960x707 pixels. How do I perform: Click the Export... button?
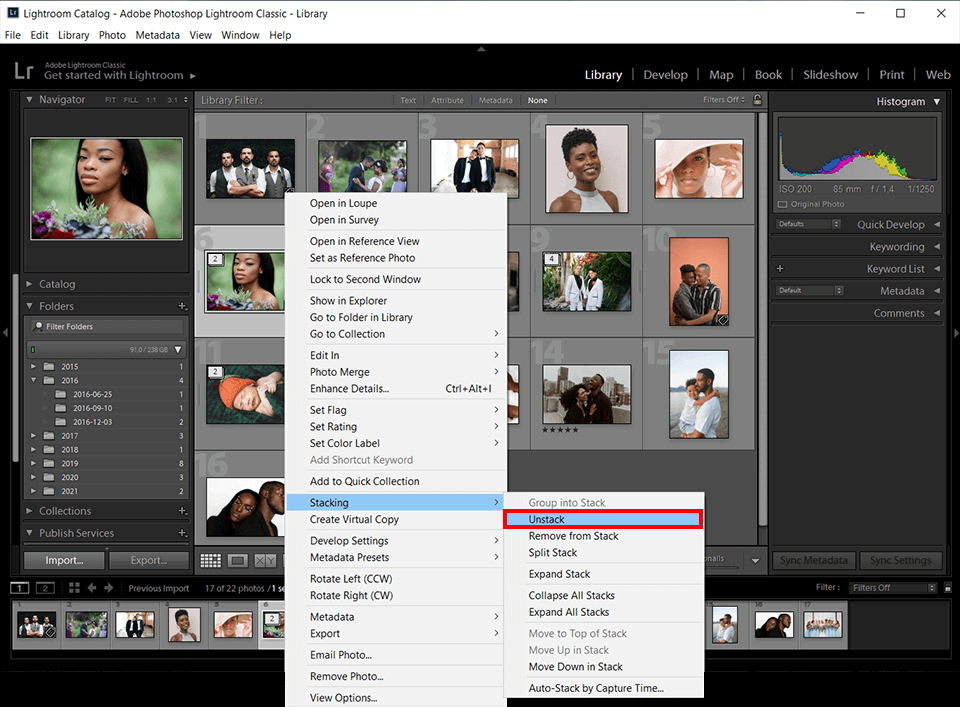click(x=148, y=560)
